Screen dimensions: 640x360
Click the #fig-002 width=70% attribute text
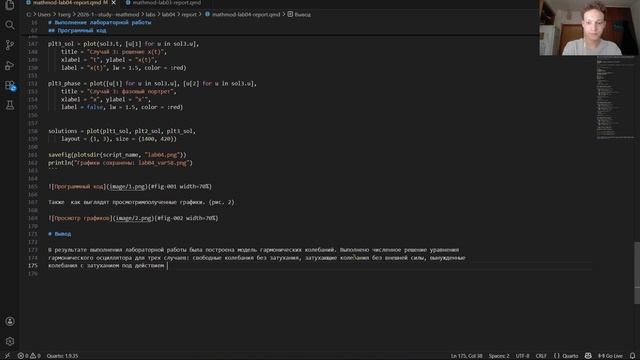[187, 218]
